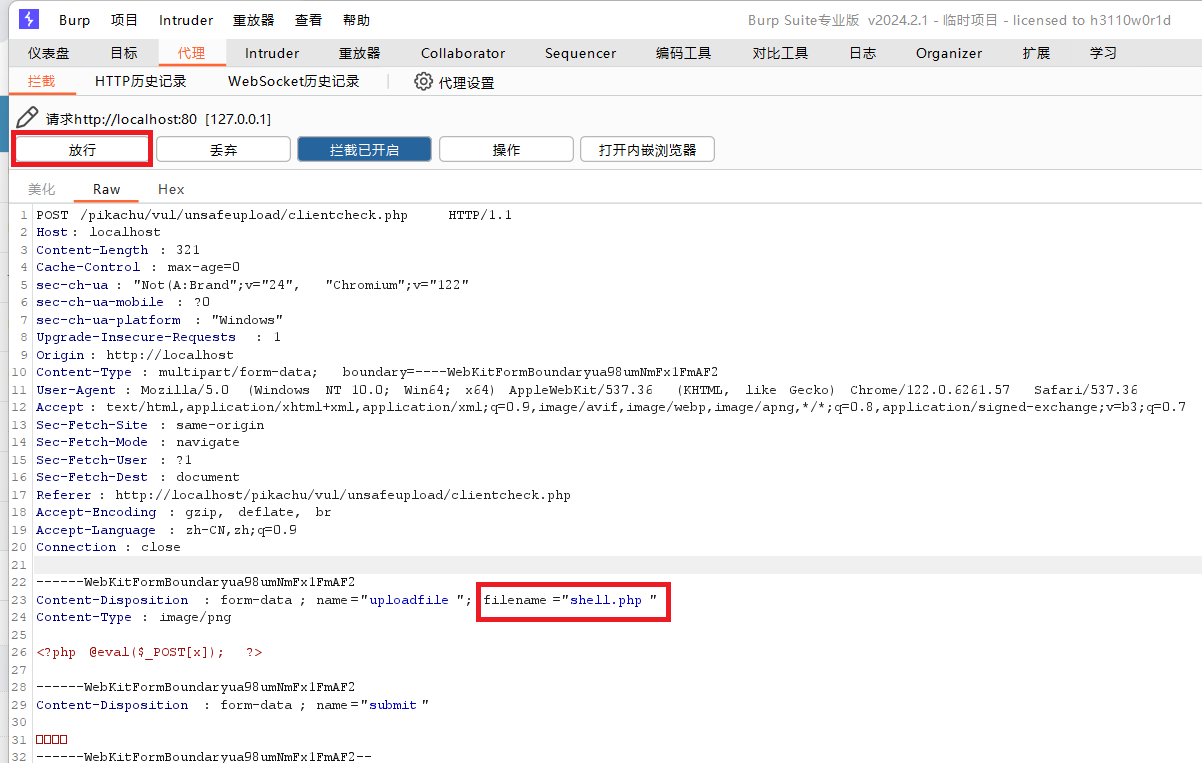Click the Content-Type image/png line
The image size is (1202, 763).
coord(134,617)
